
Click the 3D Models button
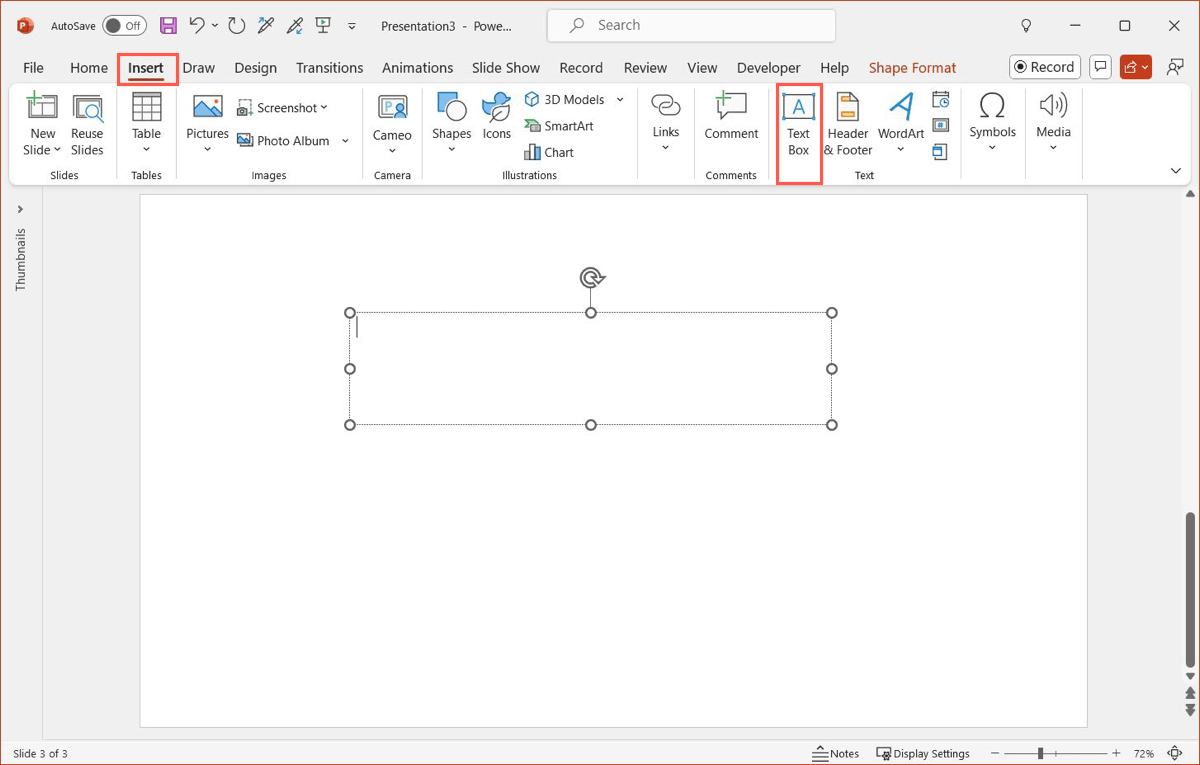pyautogui.click(x=564, y=100)
